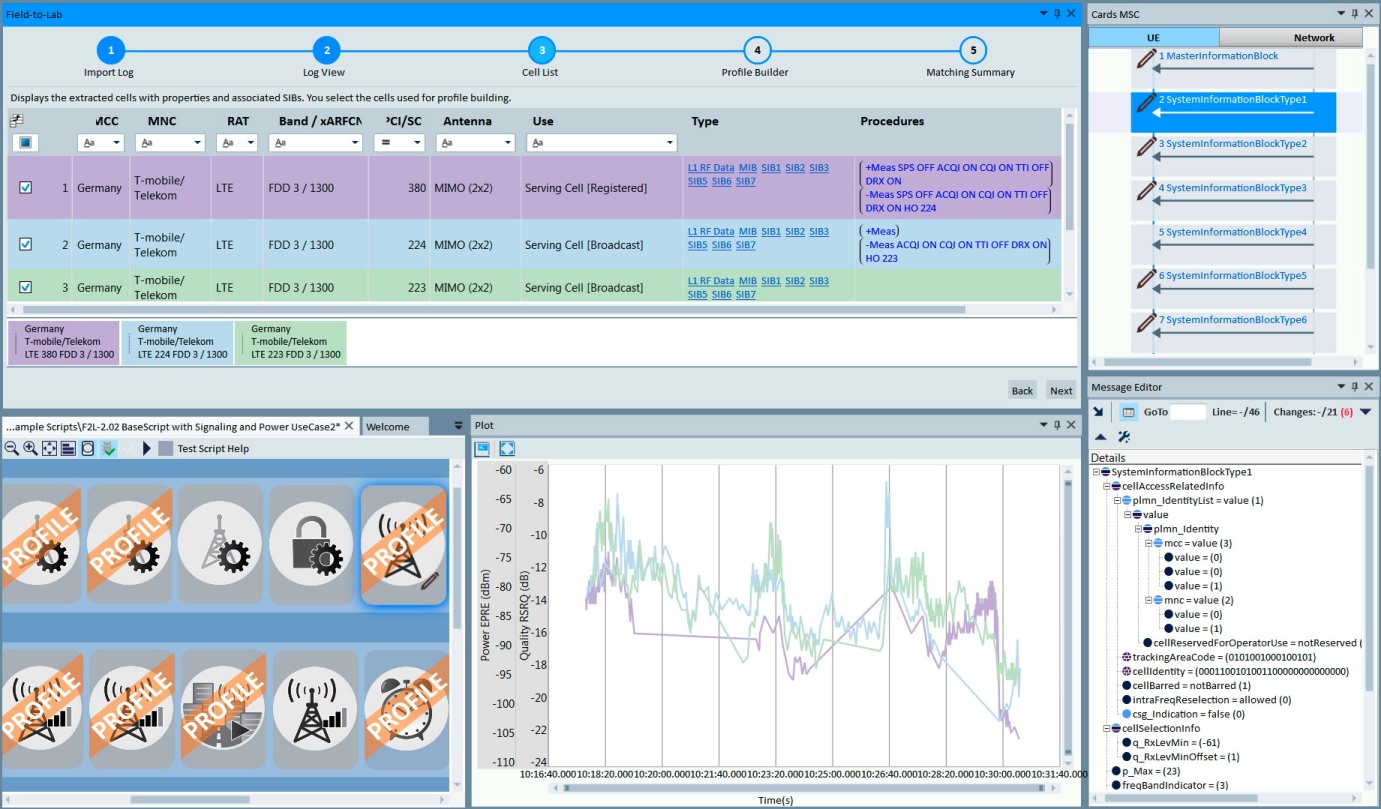Open the Use column filter dropdown
Image resolution: width=1381 pixels, height=809 pixels.
668,143
